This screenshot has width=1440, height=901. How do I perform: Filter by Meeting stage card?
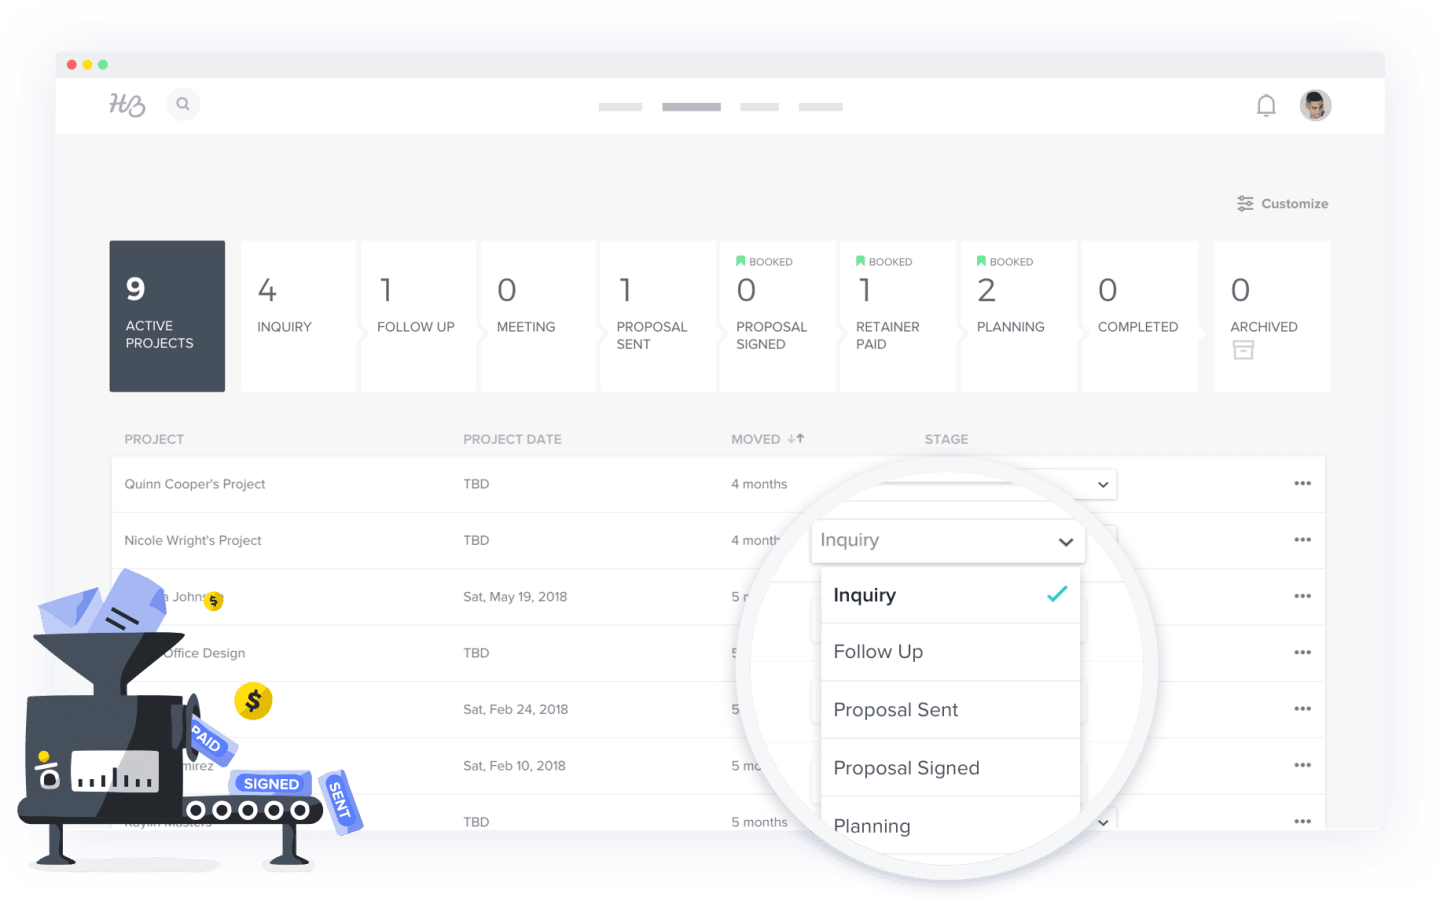pos(538,316)
